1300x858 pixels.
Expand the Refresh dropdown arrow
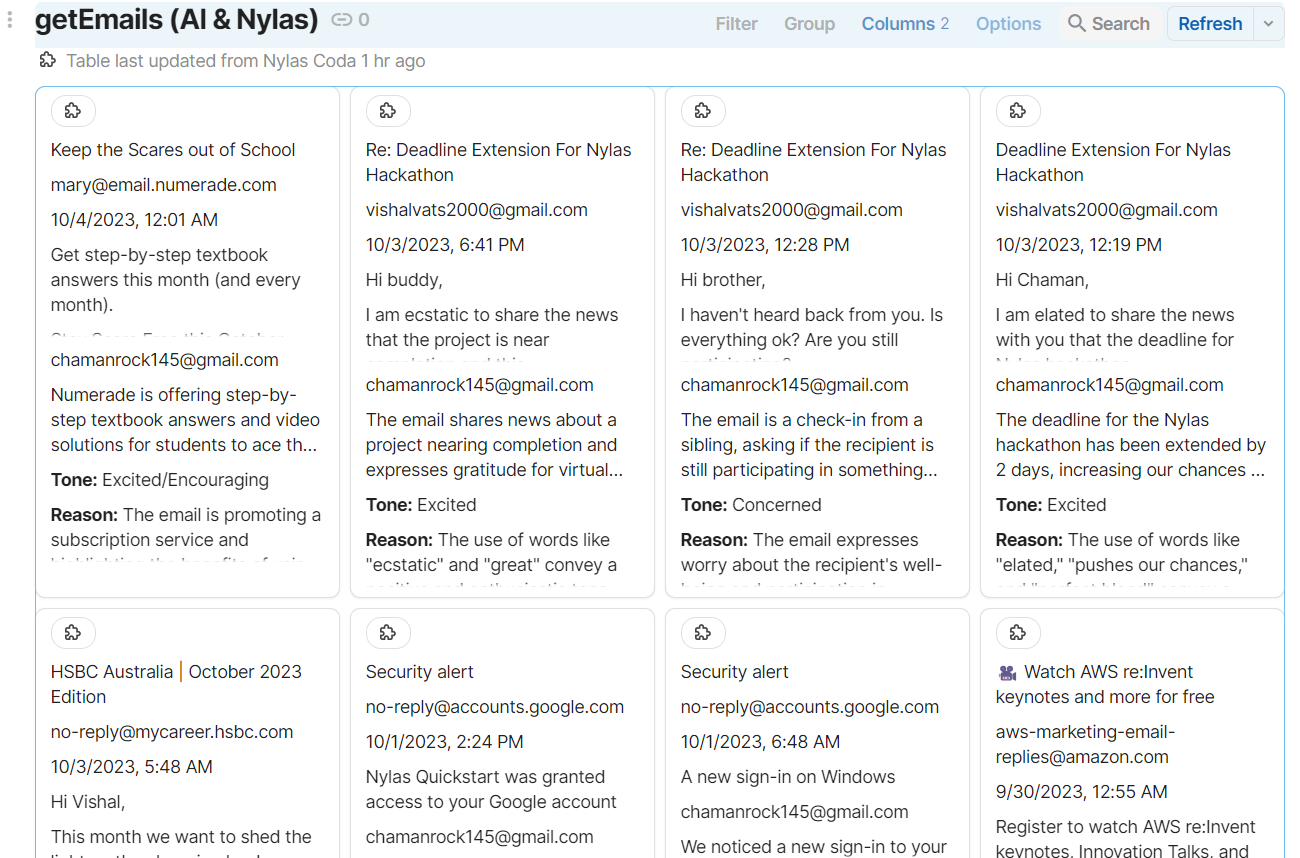pos(1269,24)
